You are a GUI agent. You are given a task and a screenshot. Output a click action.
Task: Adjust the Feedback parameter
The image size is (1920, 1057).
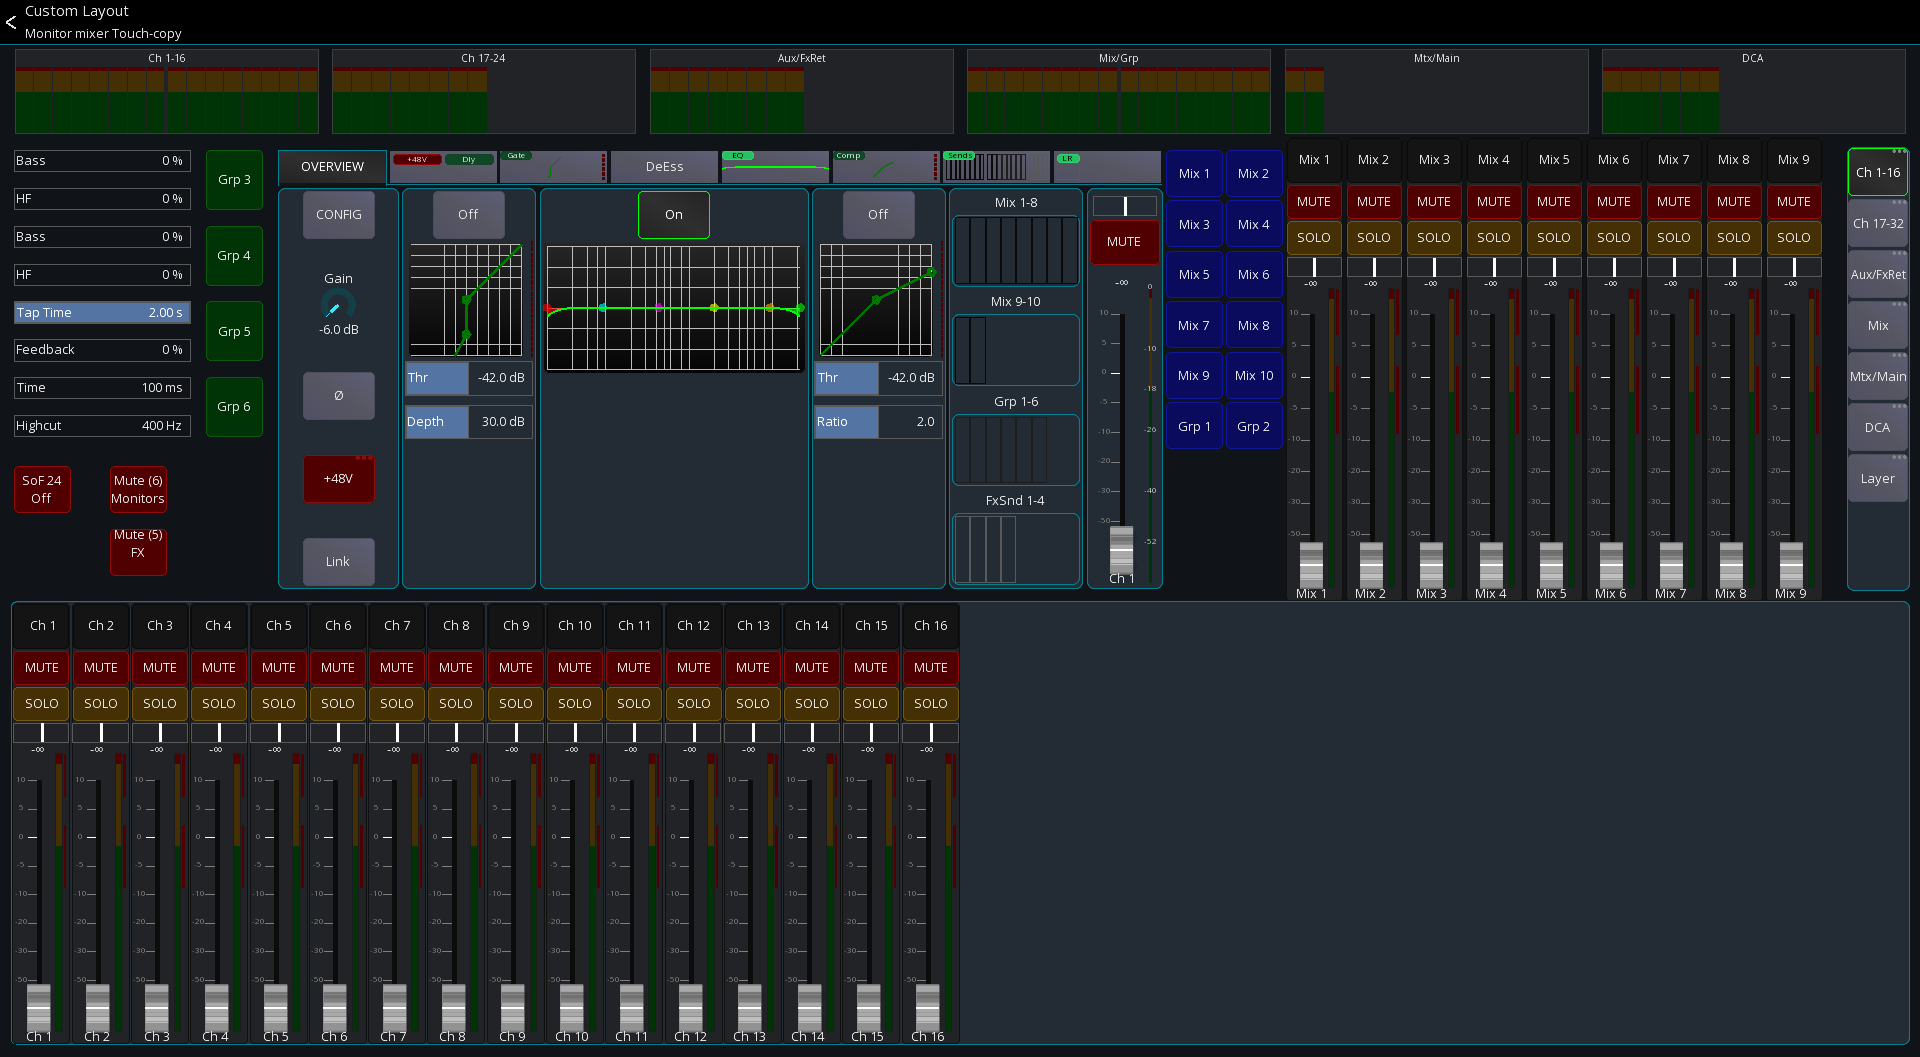102,350
